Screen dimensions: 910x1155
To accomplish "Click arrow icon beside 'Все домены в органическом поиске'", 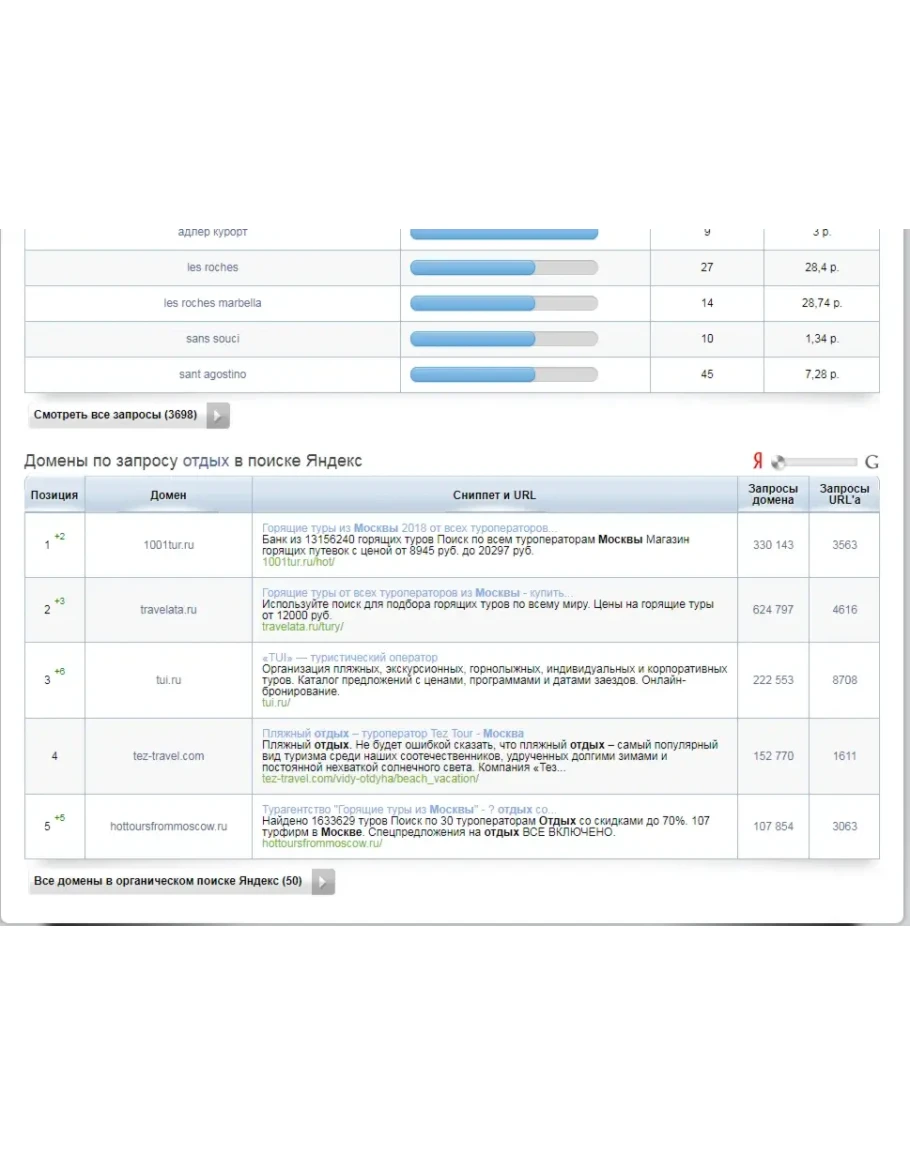I will [x=323, y=882].
